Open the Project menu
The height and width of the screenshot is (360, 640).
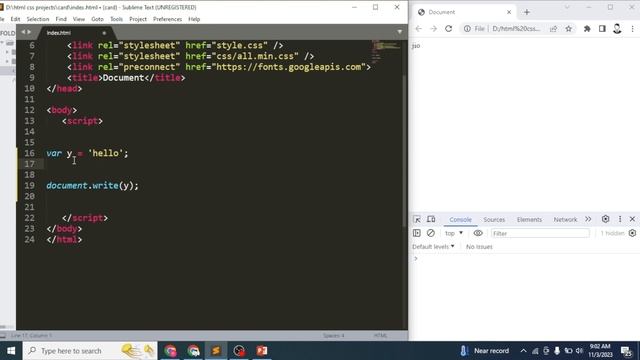138,19
